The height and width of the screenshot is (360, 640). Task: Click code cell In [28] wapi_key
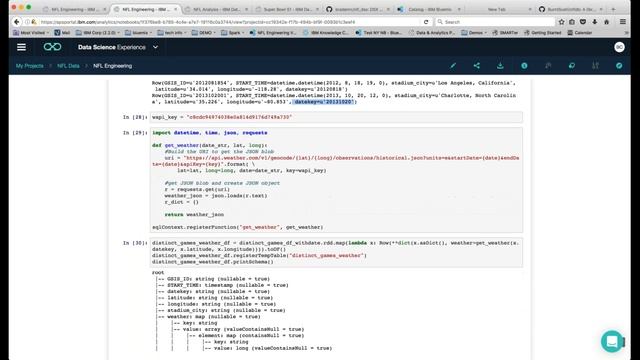[x=336, y=117]
